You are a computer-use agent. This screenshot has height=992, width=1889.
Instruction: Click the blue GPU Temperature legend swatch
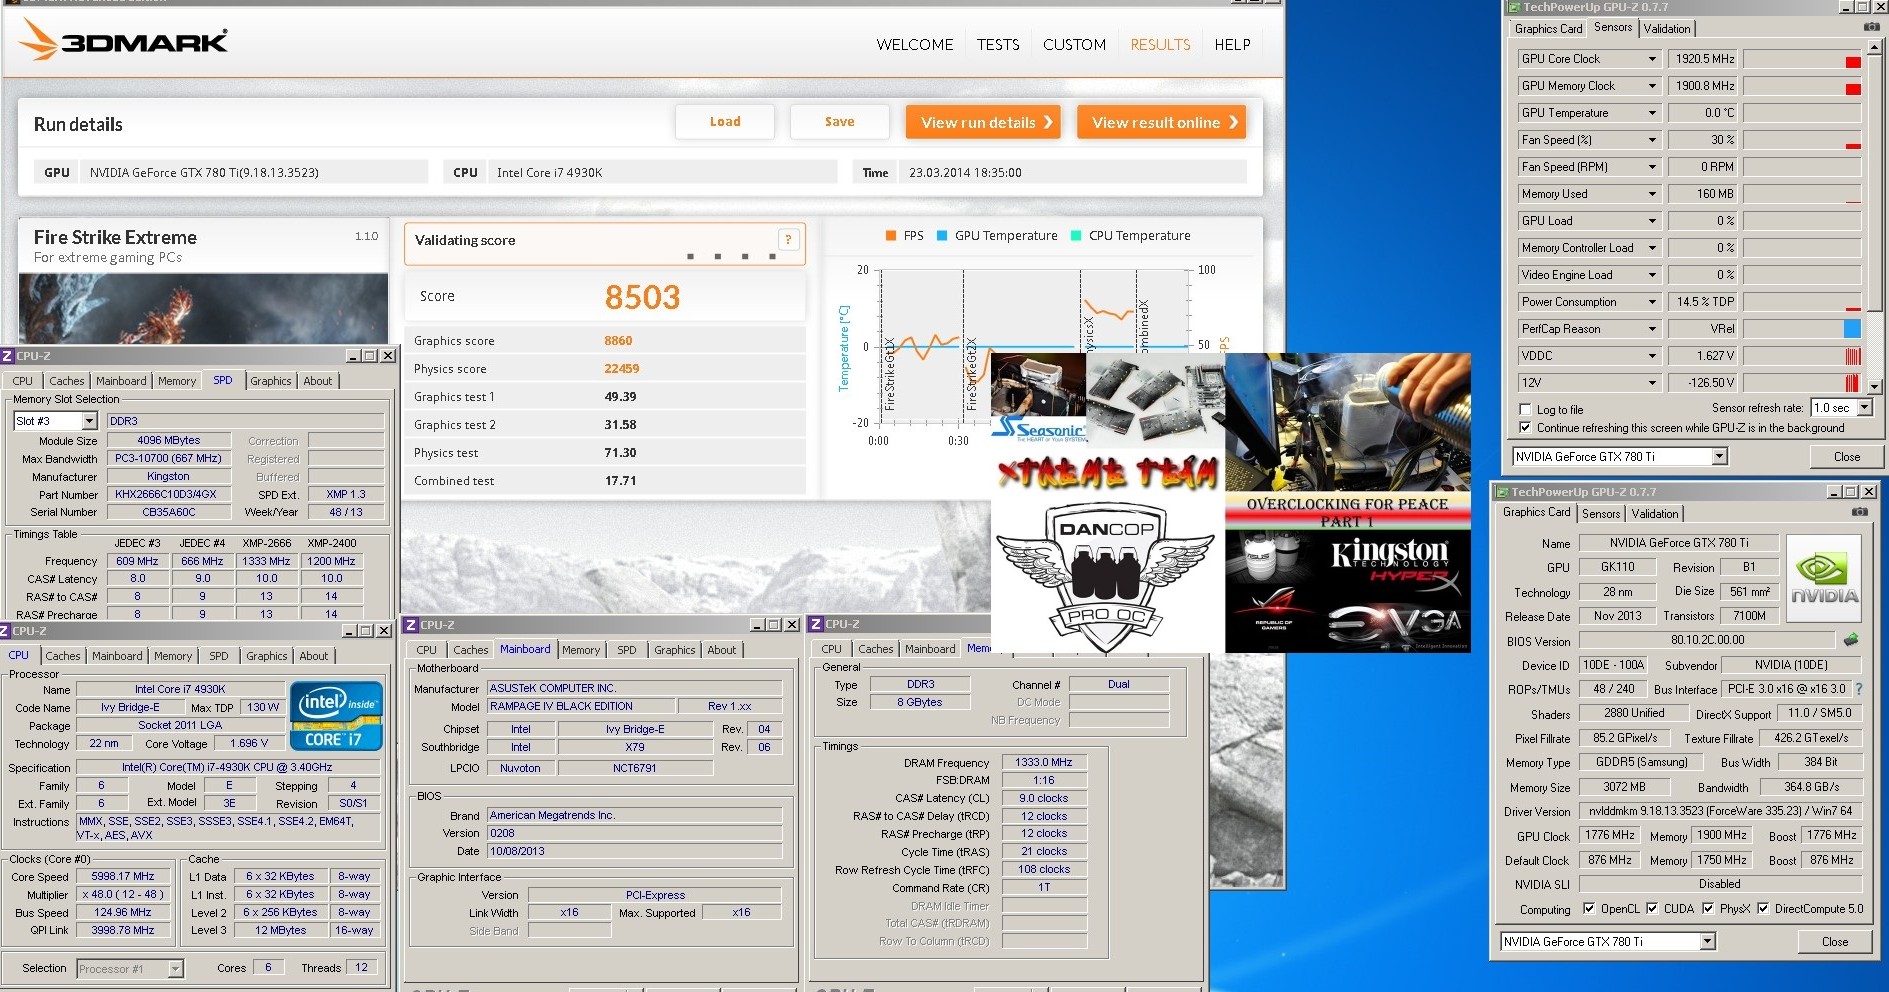942,236
